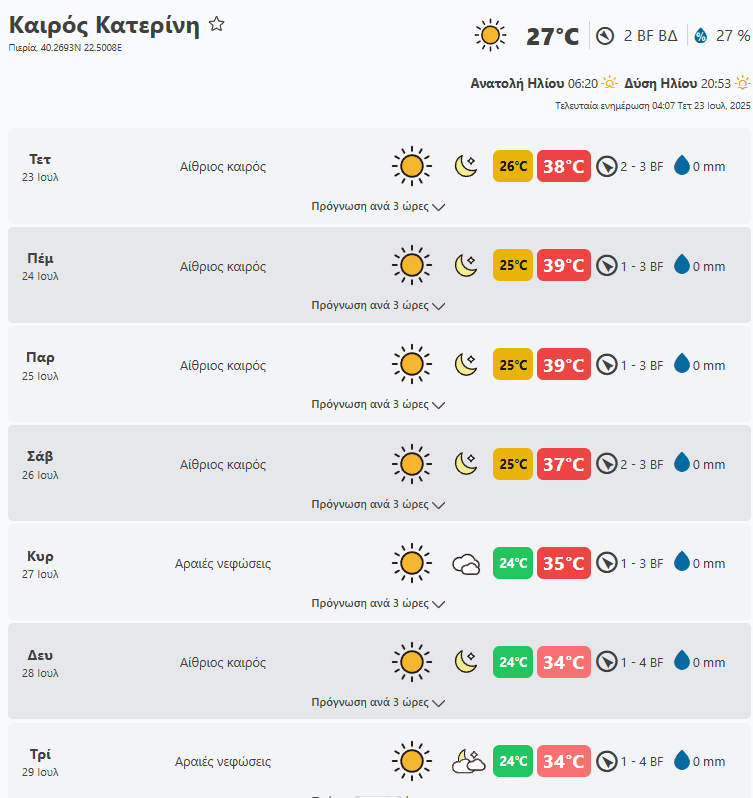Select the Σάβ 26 Ιουλ day label

point(40,464)
